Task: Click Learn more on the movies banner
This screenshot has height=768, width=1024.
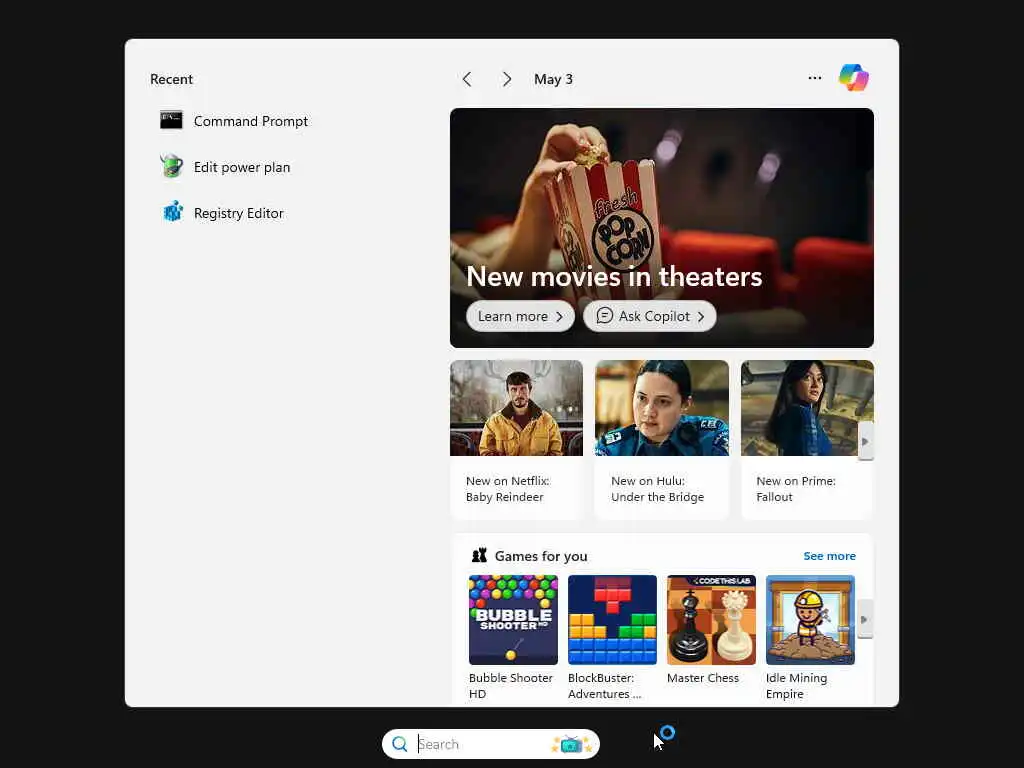Action: pos(520,316)
